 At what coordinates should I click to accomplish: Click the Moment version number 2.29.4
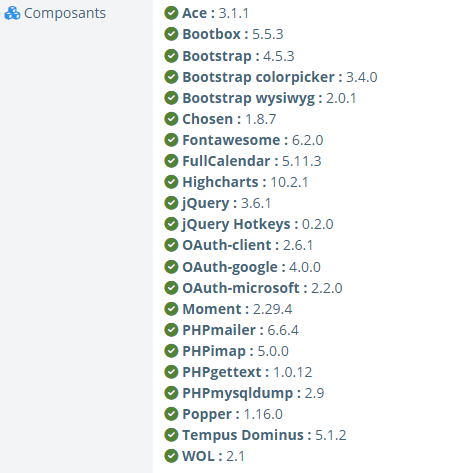point(272,309)
